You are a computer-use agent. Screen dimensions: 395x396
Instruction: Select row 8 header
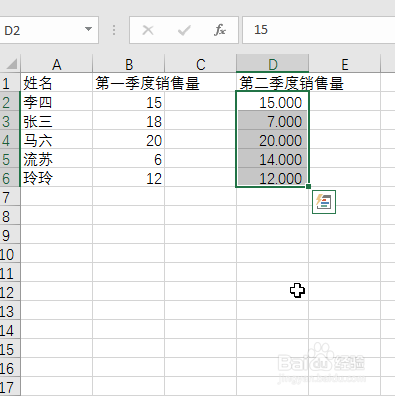[x=10, y=216]
